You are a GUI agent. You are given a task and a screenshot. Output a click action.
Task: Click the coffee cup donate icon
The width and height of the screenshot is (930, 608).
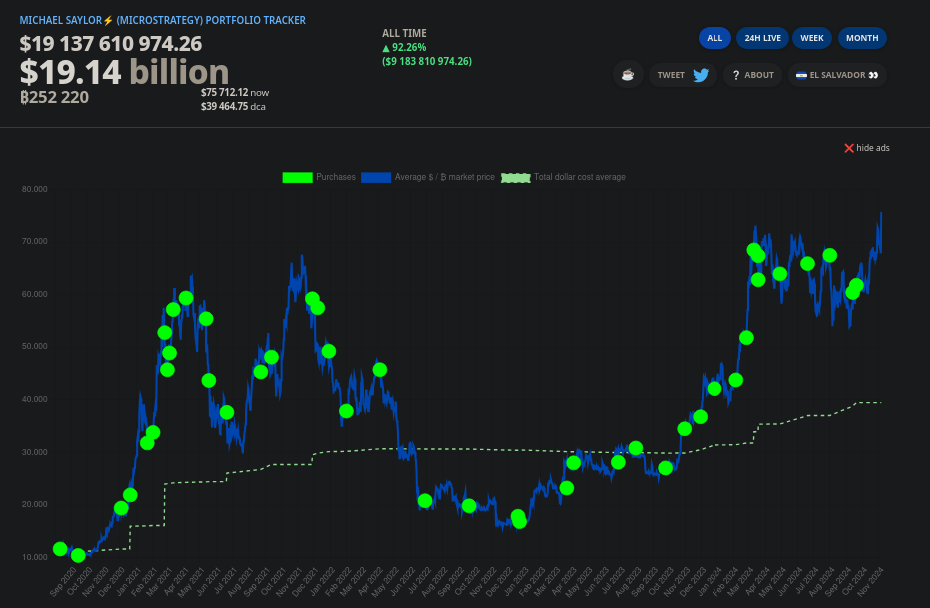628,75
